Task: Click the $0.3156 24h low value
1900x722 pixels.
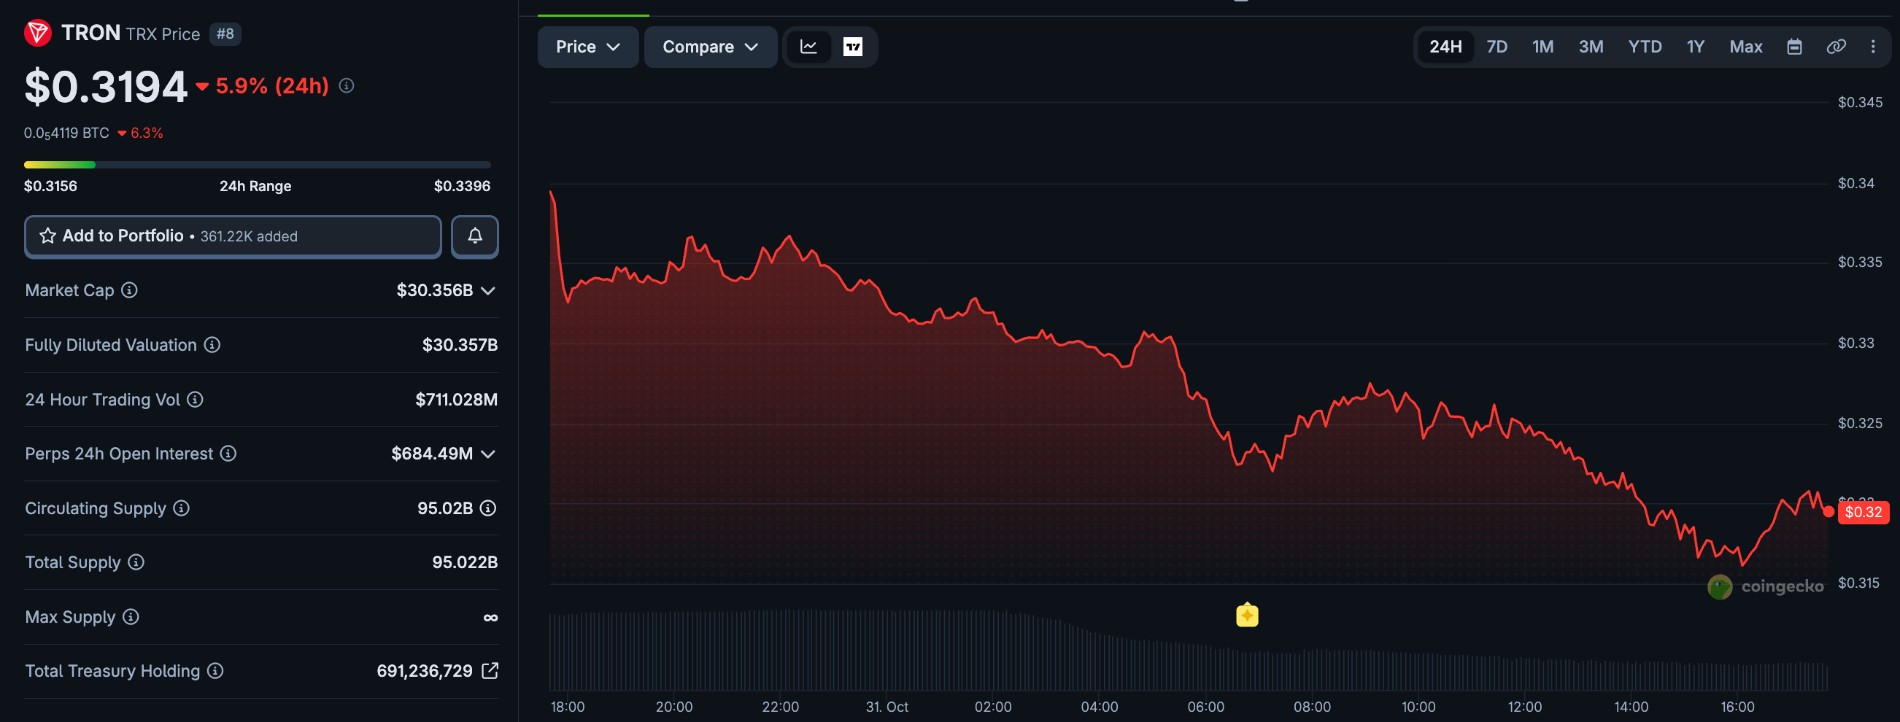Action: (x=51, y=186)
